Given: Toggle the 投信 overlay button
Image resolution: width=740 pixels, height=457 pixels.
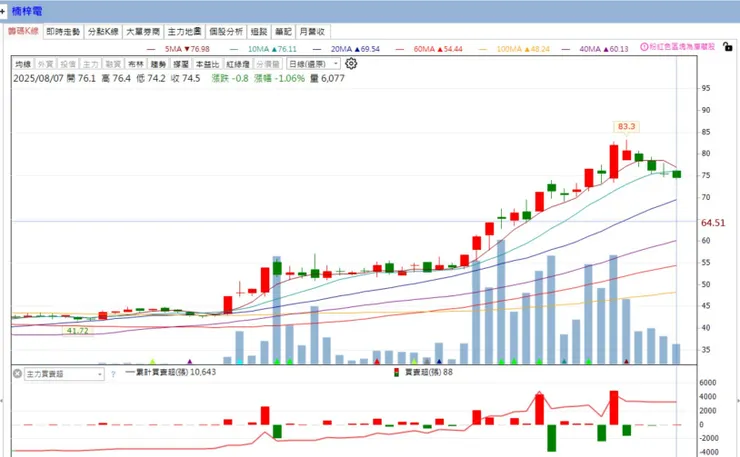Looking at the screenshot, I should click(68, 64).
